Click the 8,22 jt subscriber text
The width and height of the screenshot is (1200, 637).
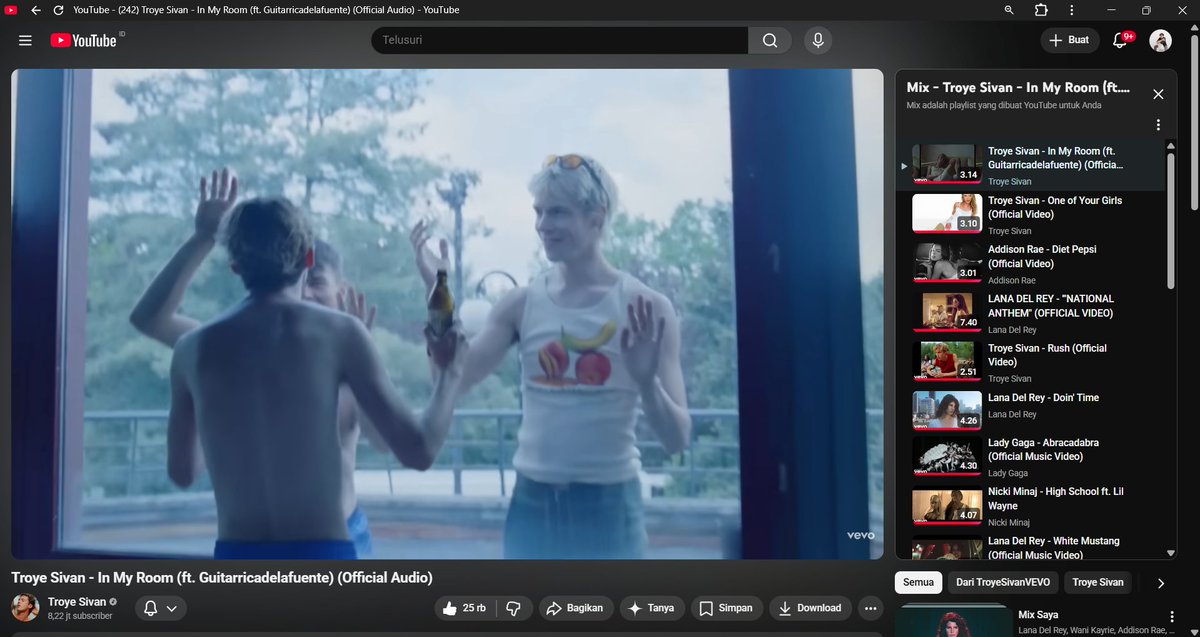pos(80,616)
